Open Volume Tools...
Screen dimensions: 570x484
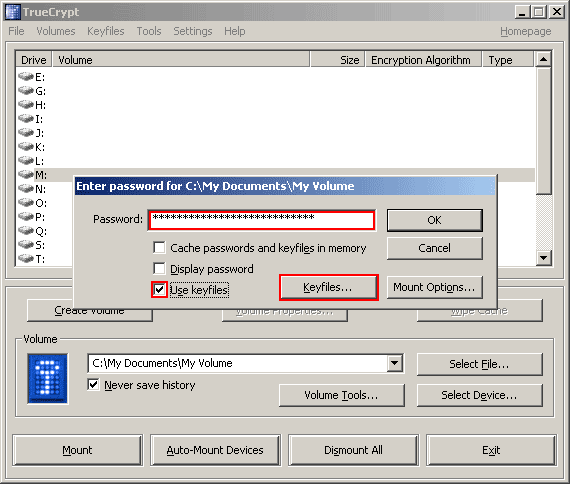point(342,395)
